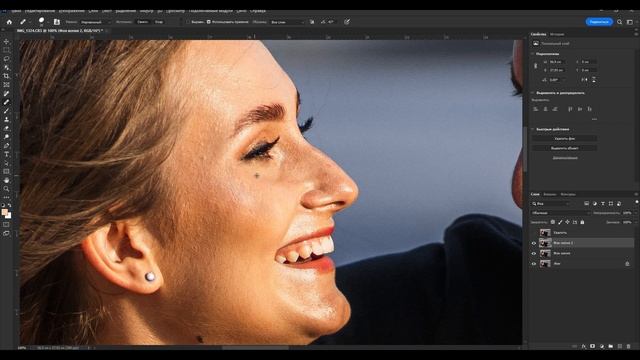Hide the bottom 'Фон' layer
Screen dimensions: 640x360
533,264
